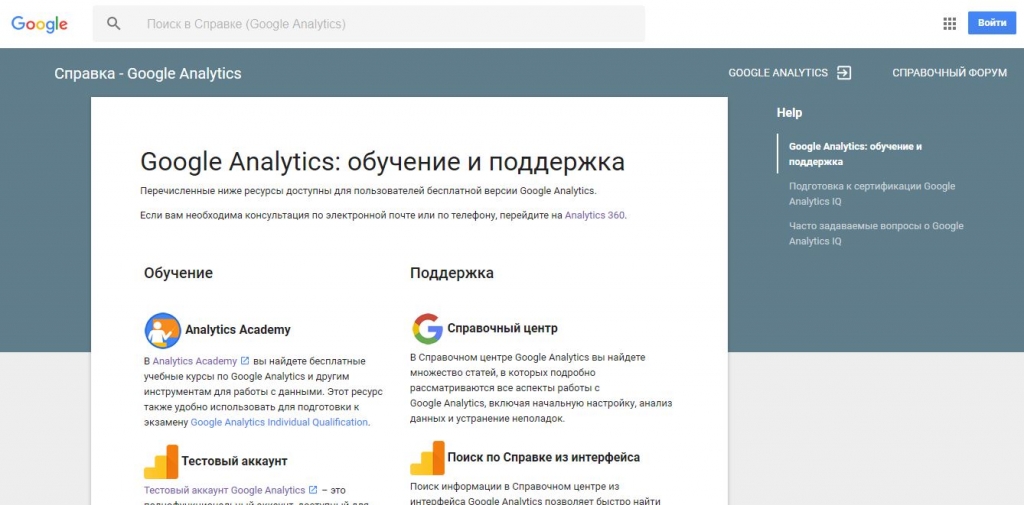This screenshot has height=505, width=1024.
Task: Click the Analytics icon beside Тестовый аккаунт
Action: [161, 462]
